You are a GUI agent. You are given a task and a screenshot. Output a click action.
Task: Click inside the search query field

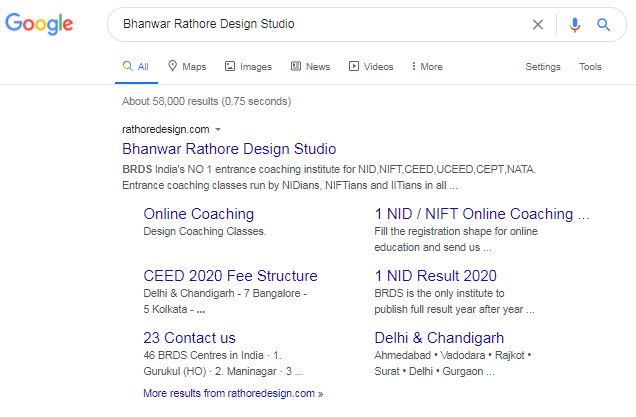click(x=320, y=24)
